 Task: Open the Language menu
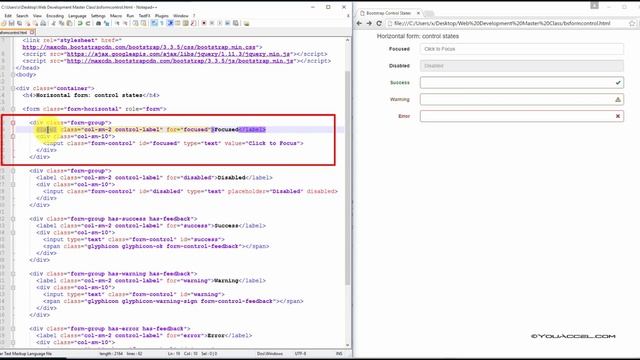77,16
